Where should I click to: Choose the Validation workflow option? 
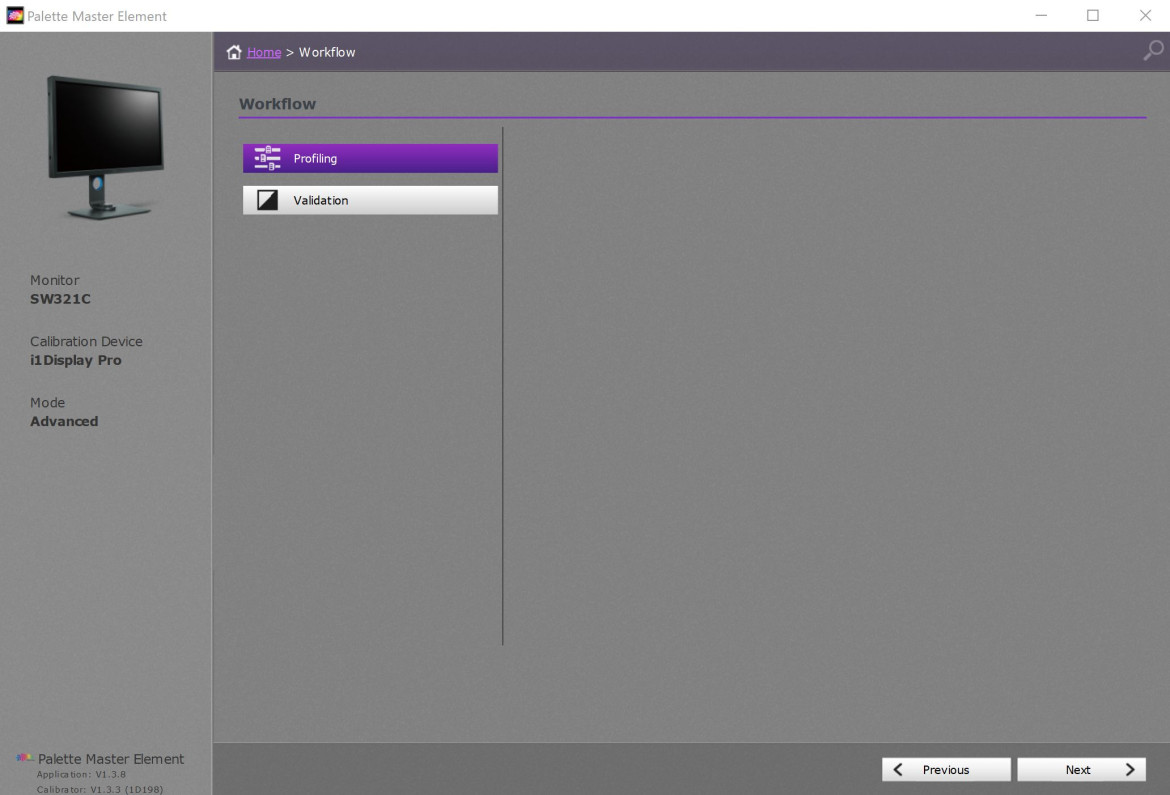pos(370,200)
